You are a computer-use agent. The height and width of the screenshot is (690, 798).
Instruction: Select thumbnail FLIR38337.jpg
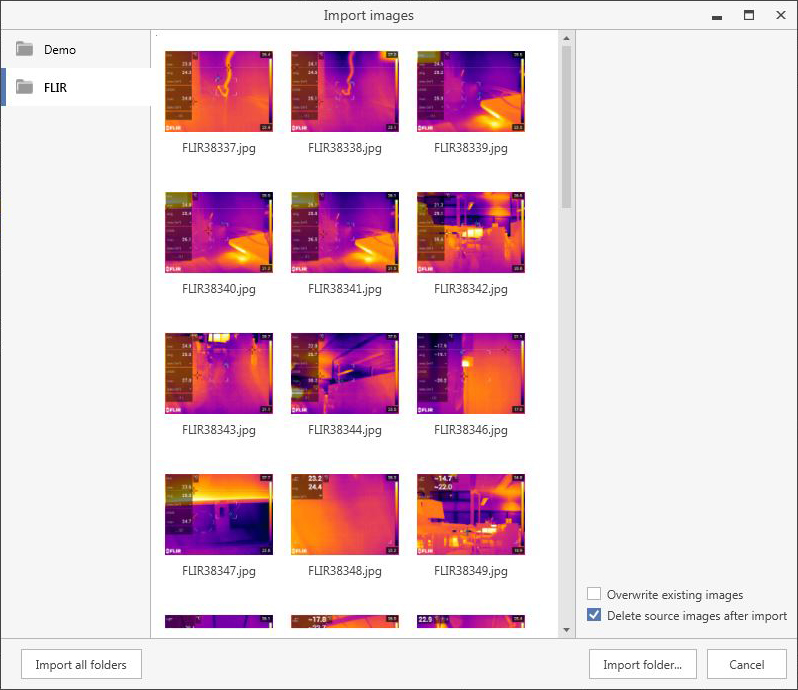click(219, 92)
